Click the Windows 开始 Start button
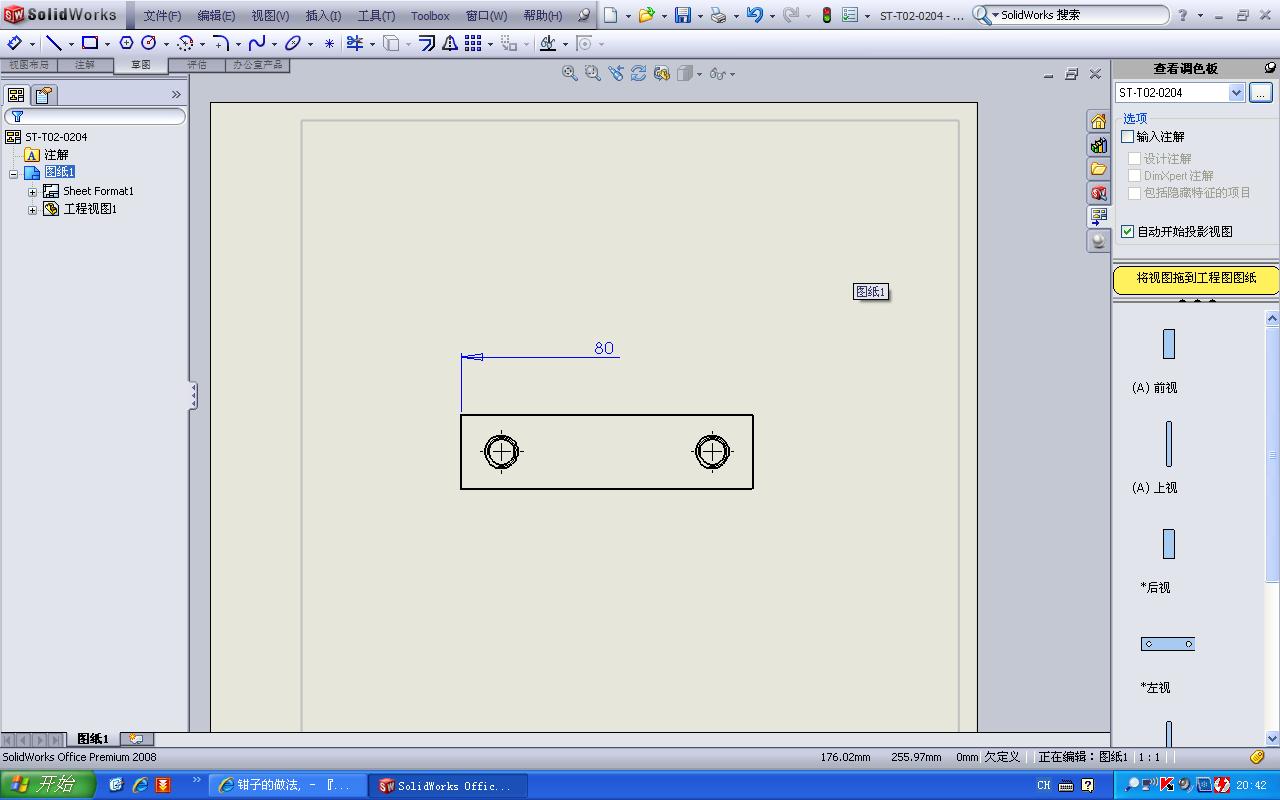The height and width of the screenshot is (800, 1280). pos(47,785)
